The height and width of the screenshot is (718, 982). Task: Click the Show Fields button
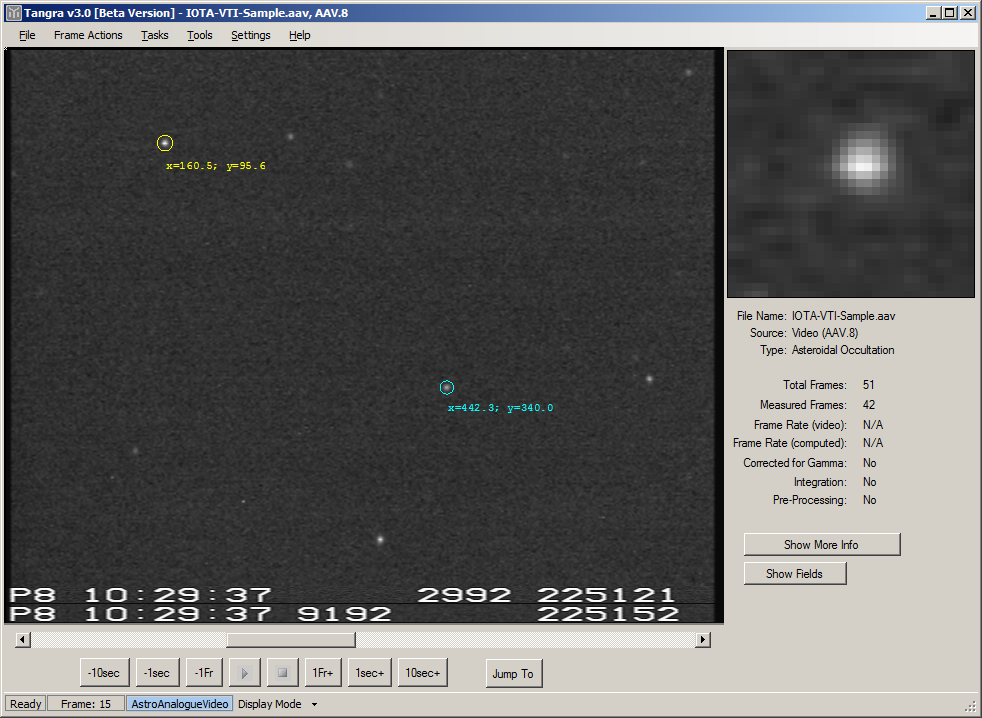tap(795, 573)
